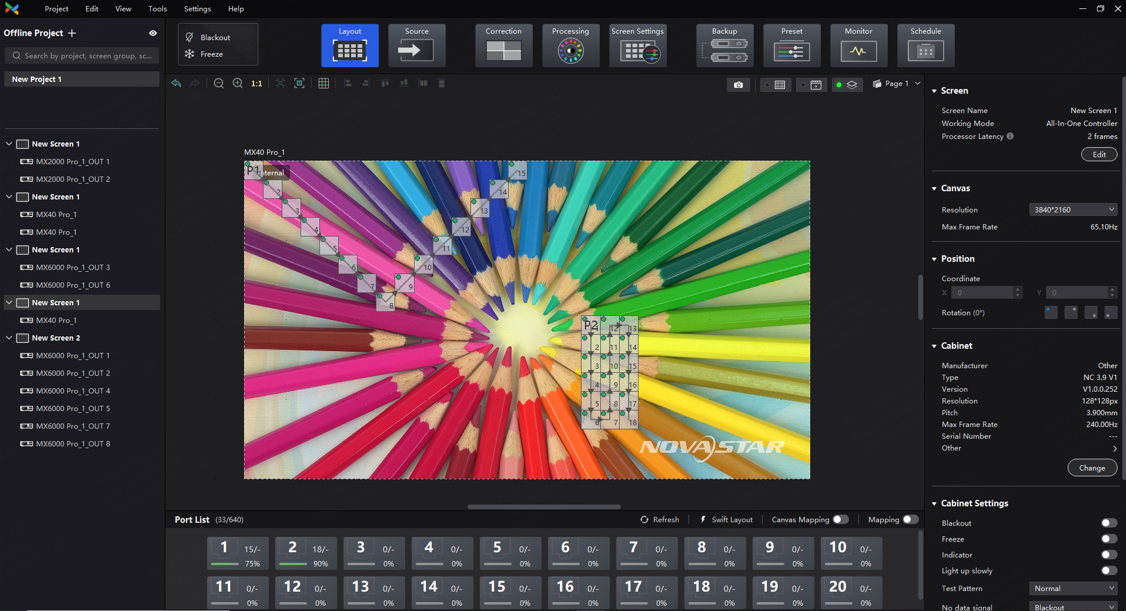
Task: Open the Source module
Action: (x=417, y=45)
